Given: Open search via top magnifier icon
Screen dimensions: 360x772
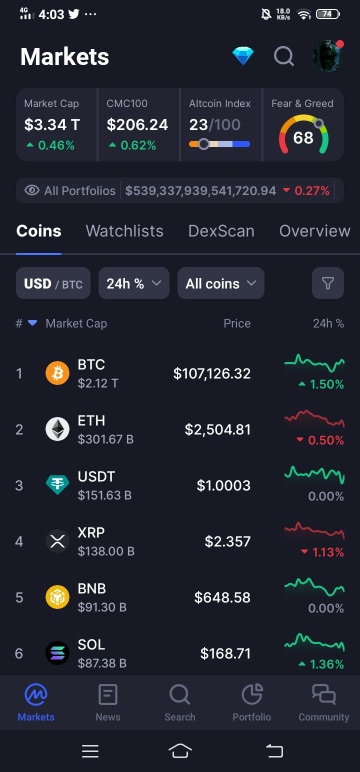Looking at the screenshot, I should click(284, 56).
